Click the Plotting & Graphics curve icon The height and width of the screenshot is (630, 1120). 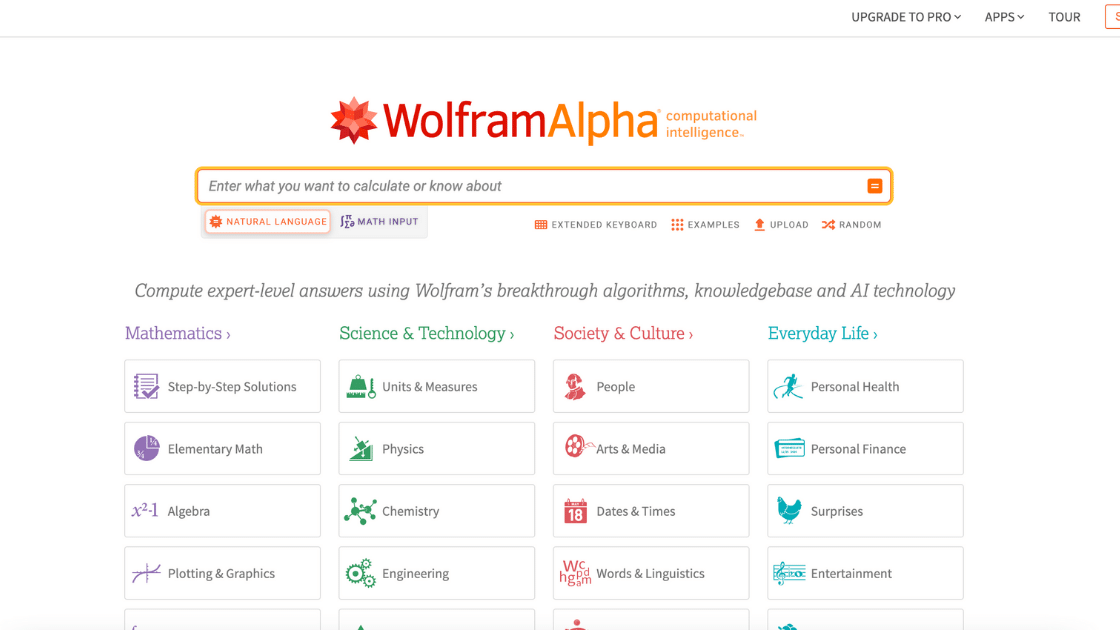tap(146, 573)
